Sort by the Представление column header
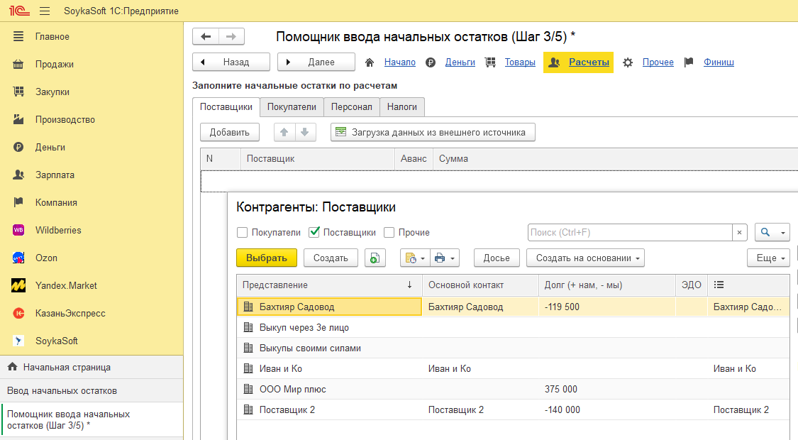The image size is (798, 440). tap(329, 285)
